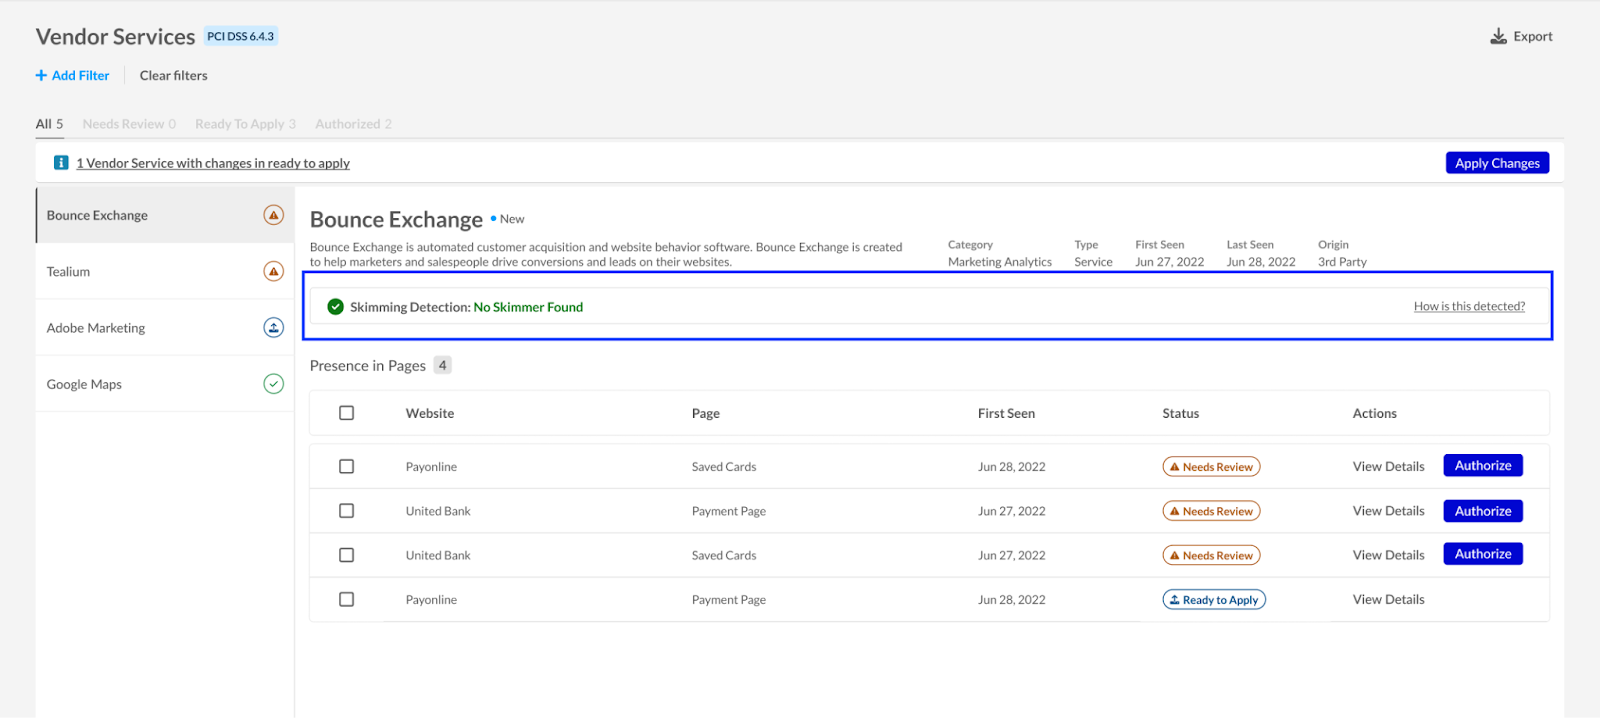Click the Export download icon

[x=1498, y=37]
